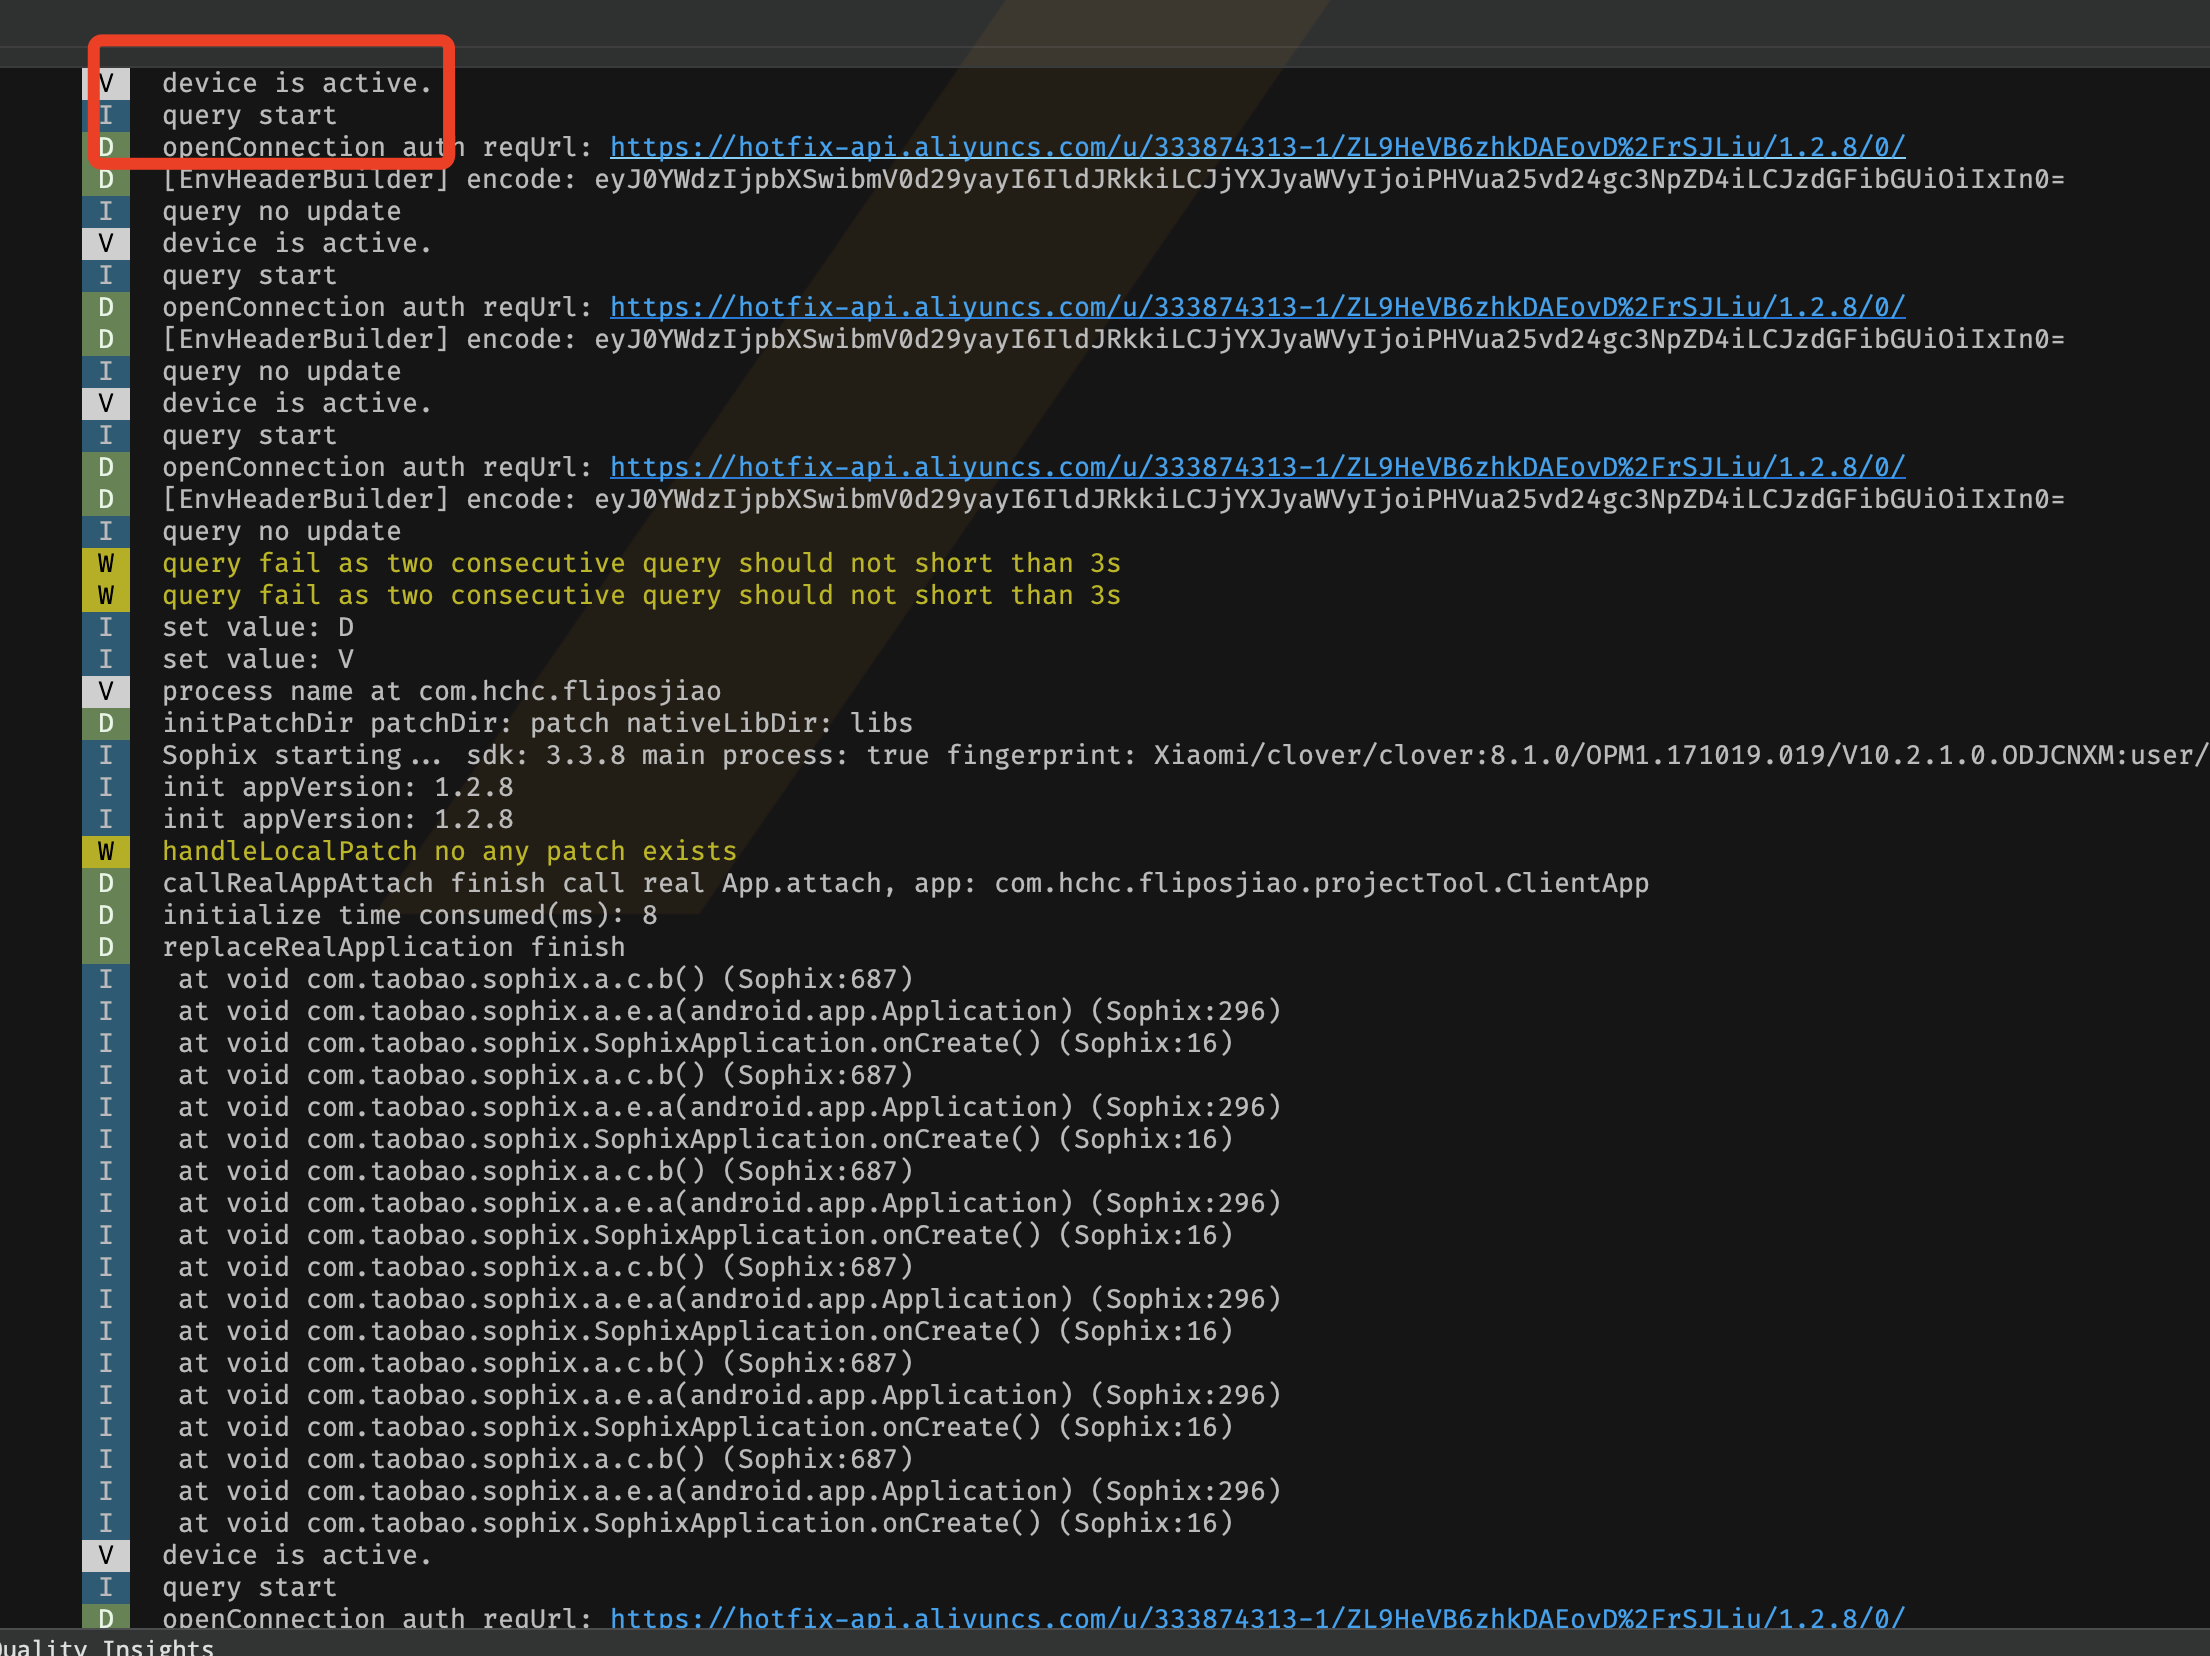Click the 'process name at com.hchc.fliposjiao' log text

point(441,691)
